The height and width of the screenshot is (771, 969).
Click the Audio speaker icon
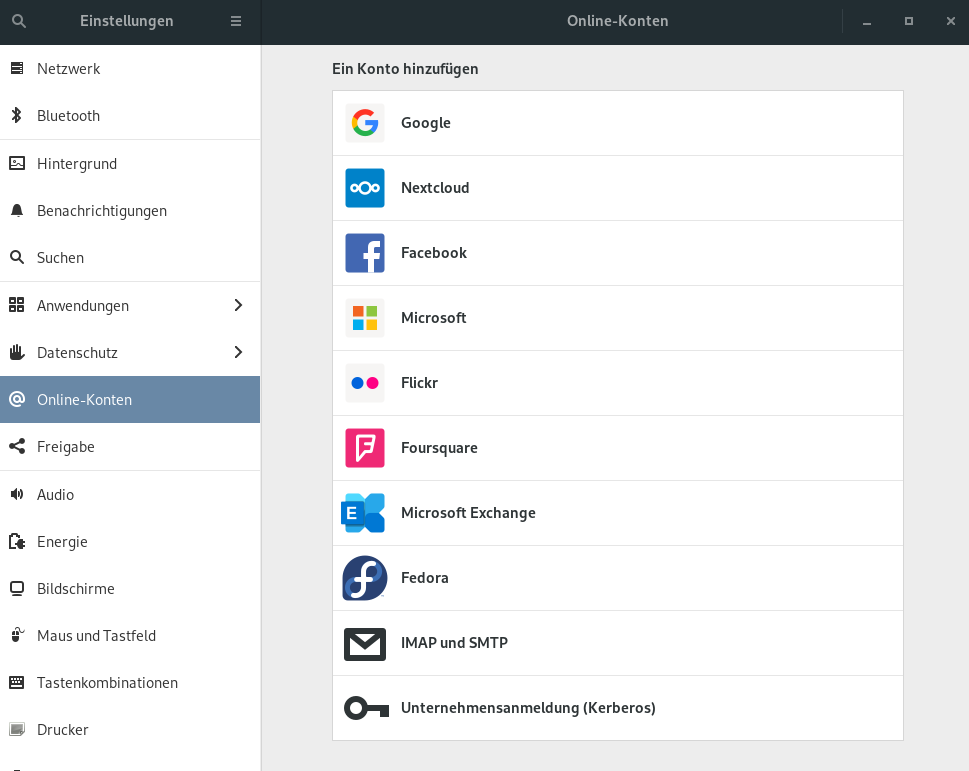click(x=17, y=494)
